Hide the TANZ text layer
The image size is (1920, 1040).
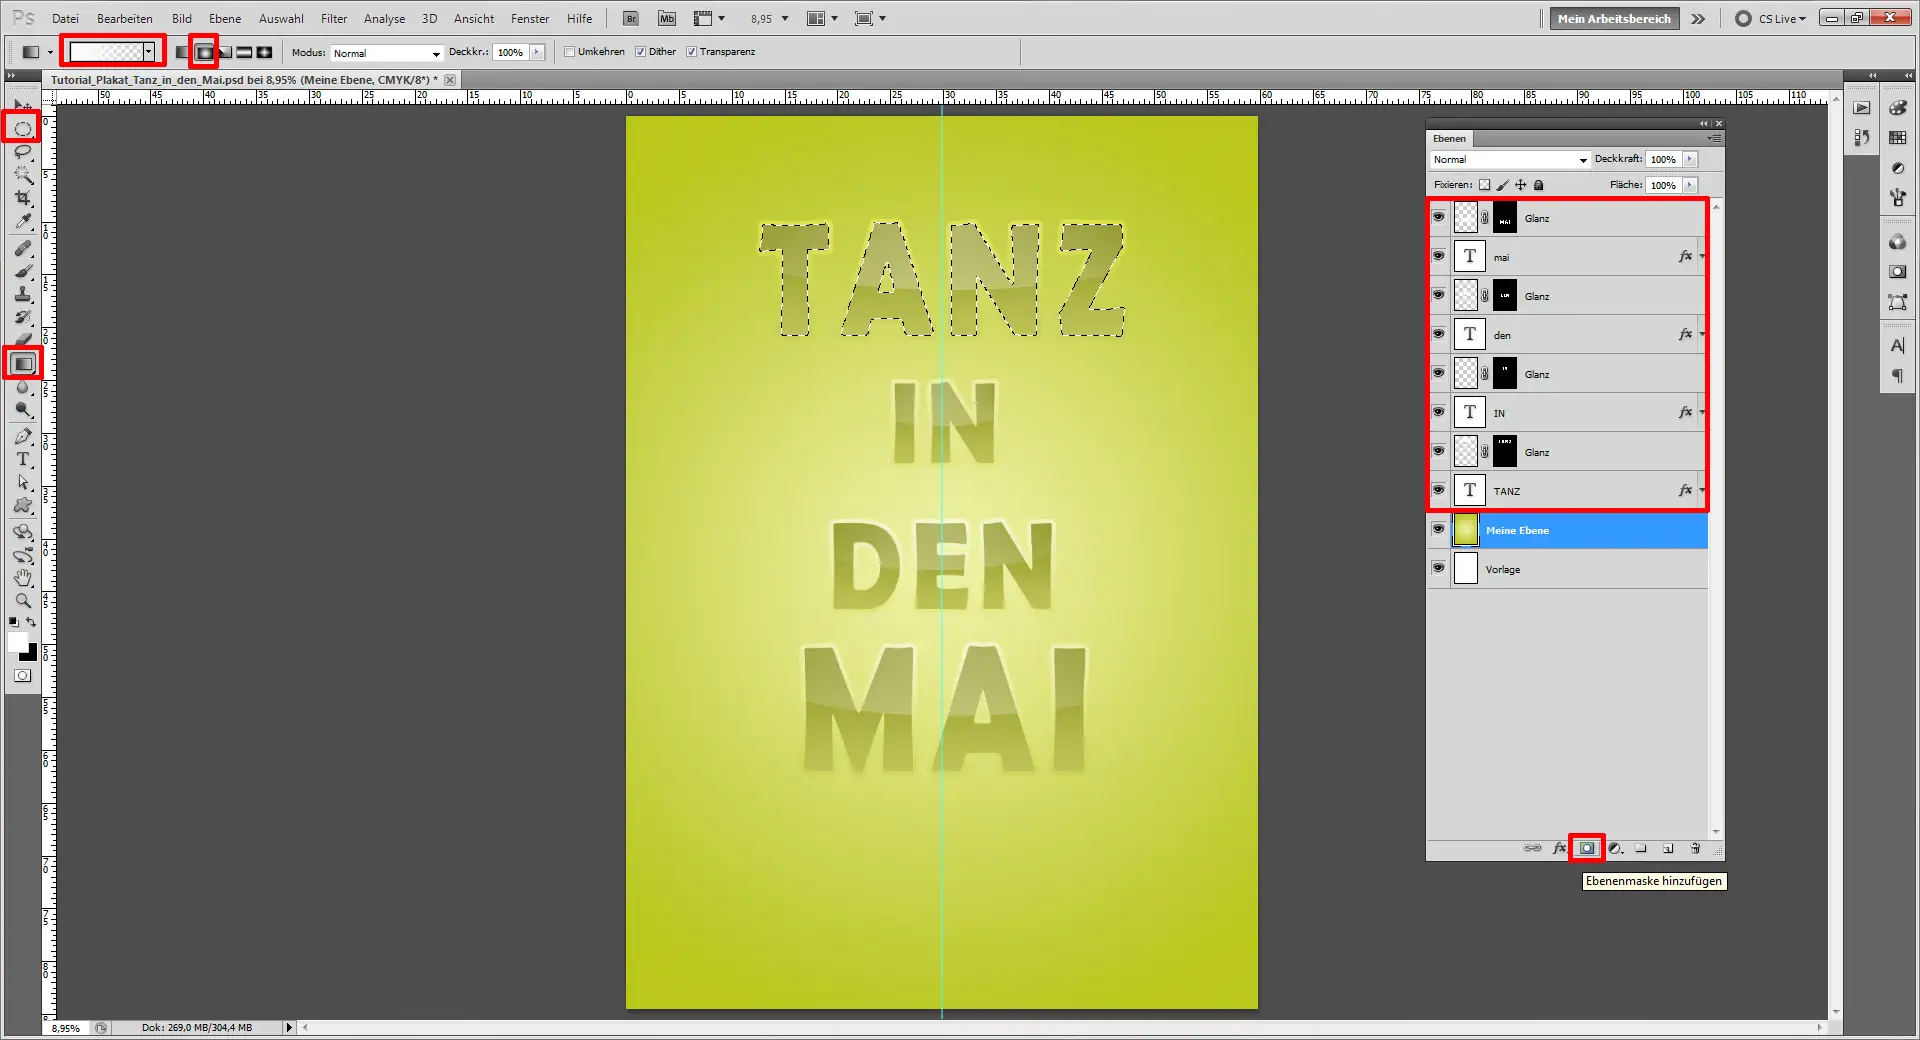1438,490
